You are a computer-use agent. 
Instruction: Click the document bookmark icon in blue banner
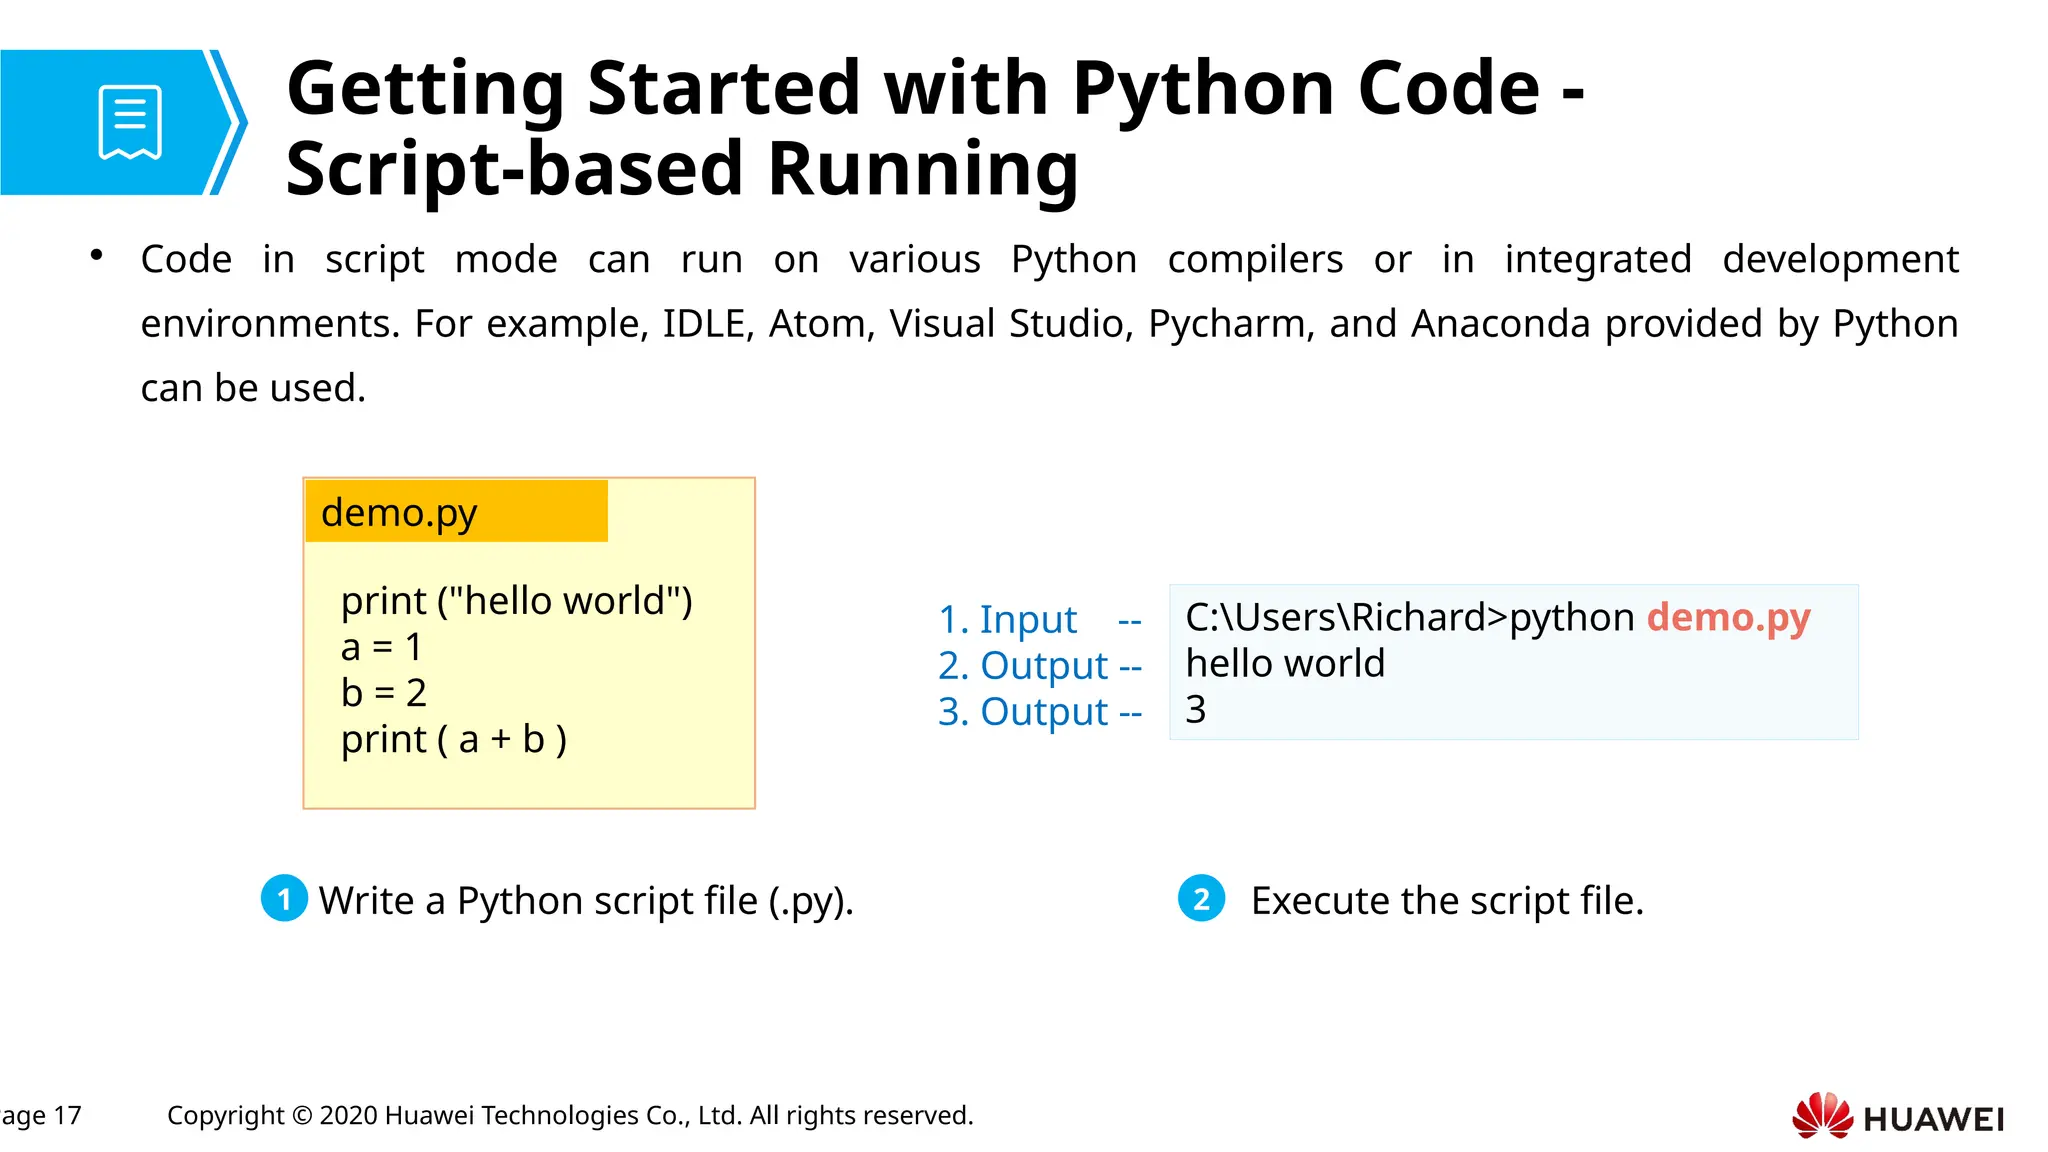point(130,122)
